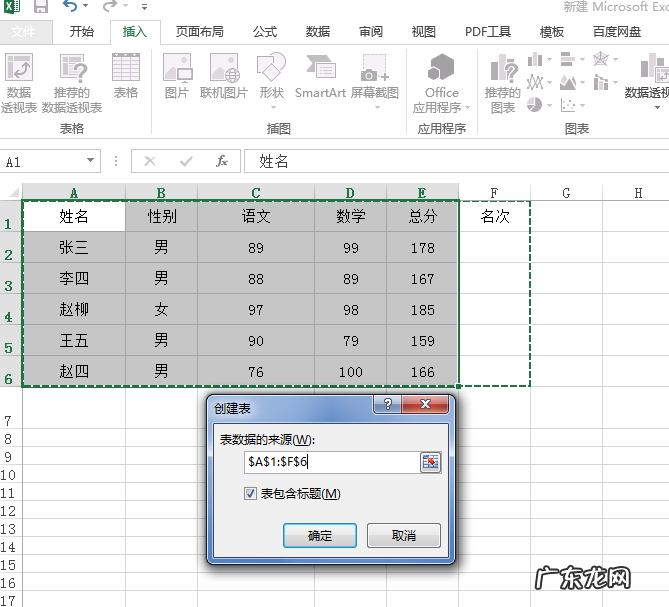Toggle the 表包含标题 checkbox
Screen dimensions: 669x607
click(x=250, y=494)
